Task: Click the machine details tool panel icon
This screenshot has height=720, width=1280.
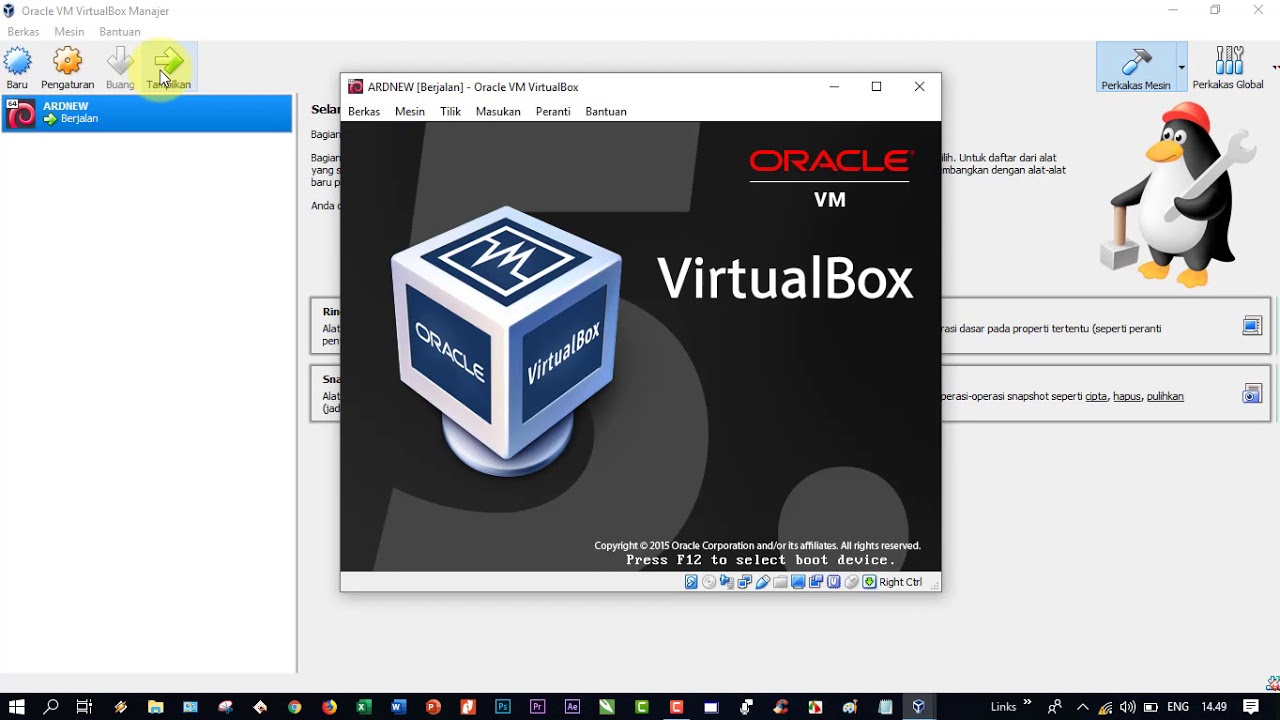Action: pos(1252,326)
